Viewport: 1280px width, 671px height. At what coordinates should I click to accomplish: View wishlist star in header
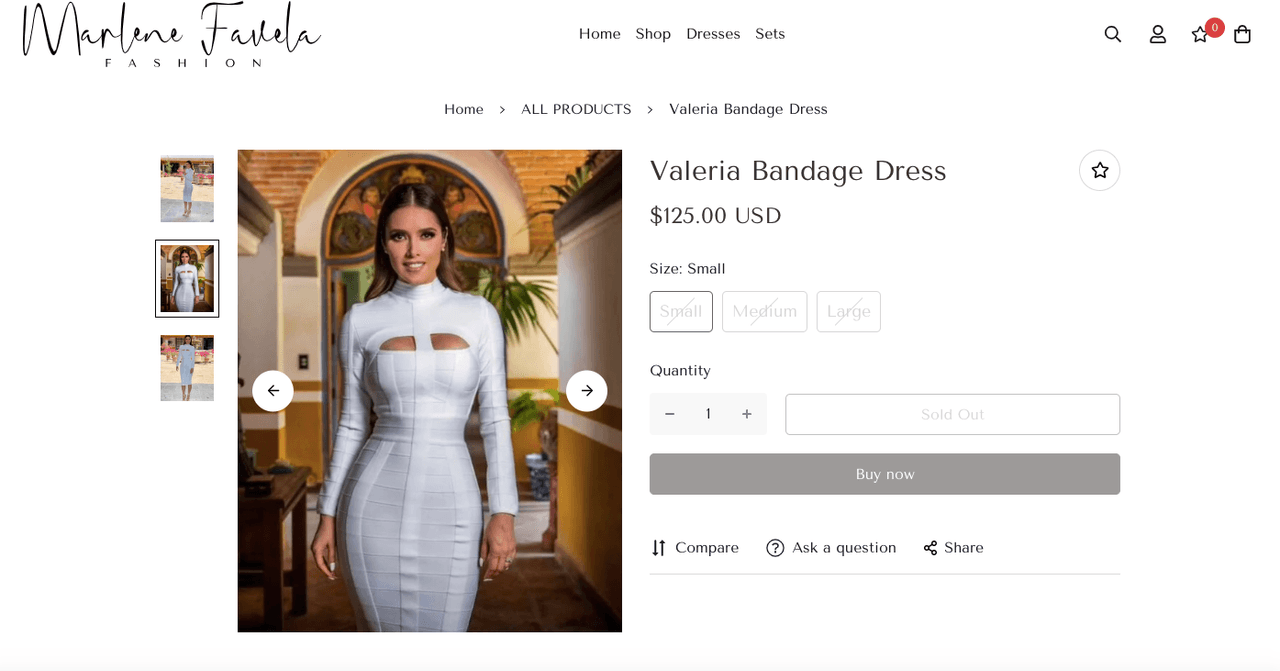1200,34
